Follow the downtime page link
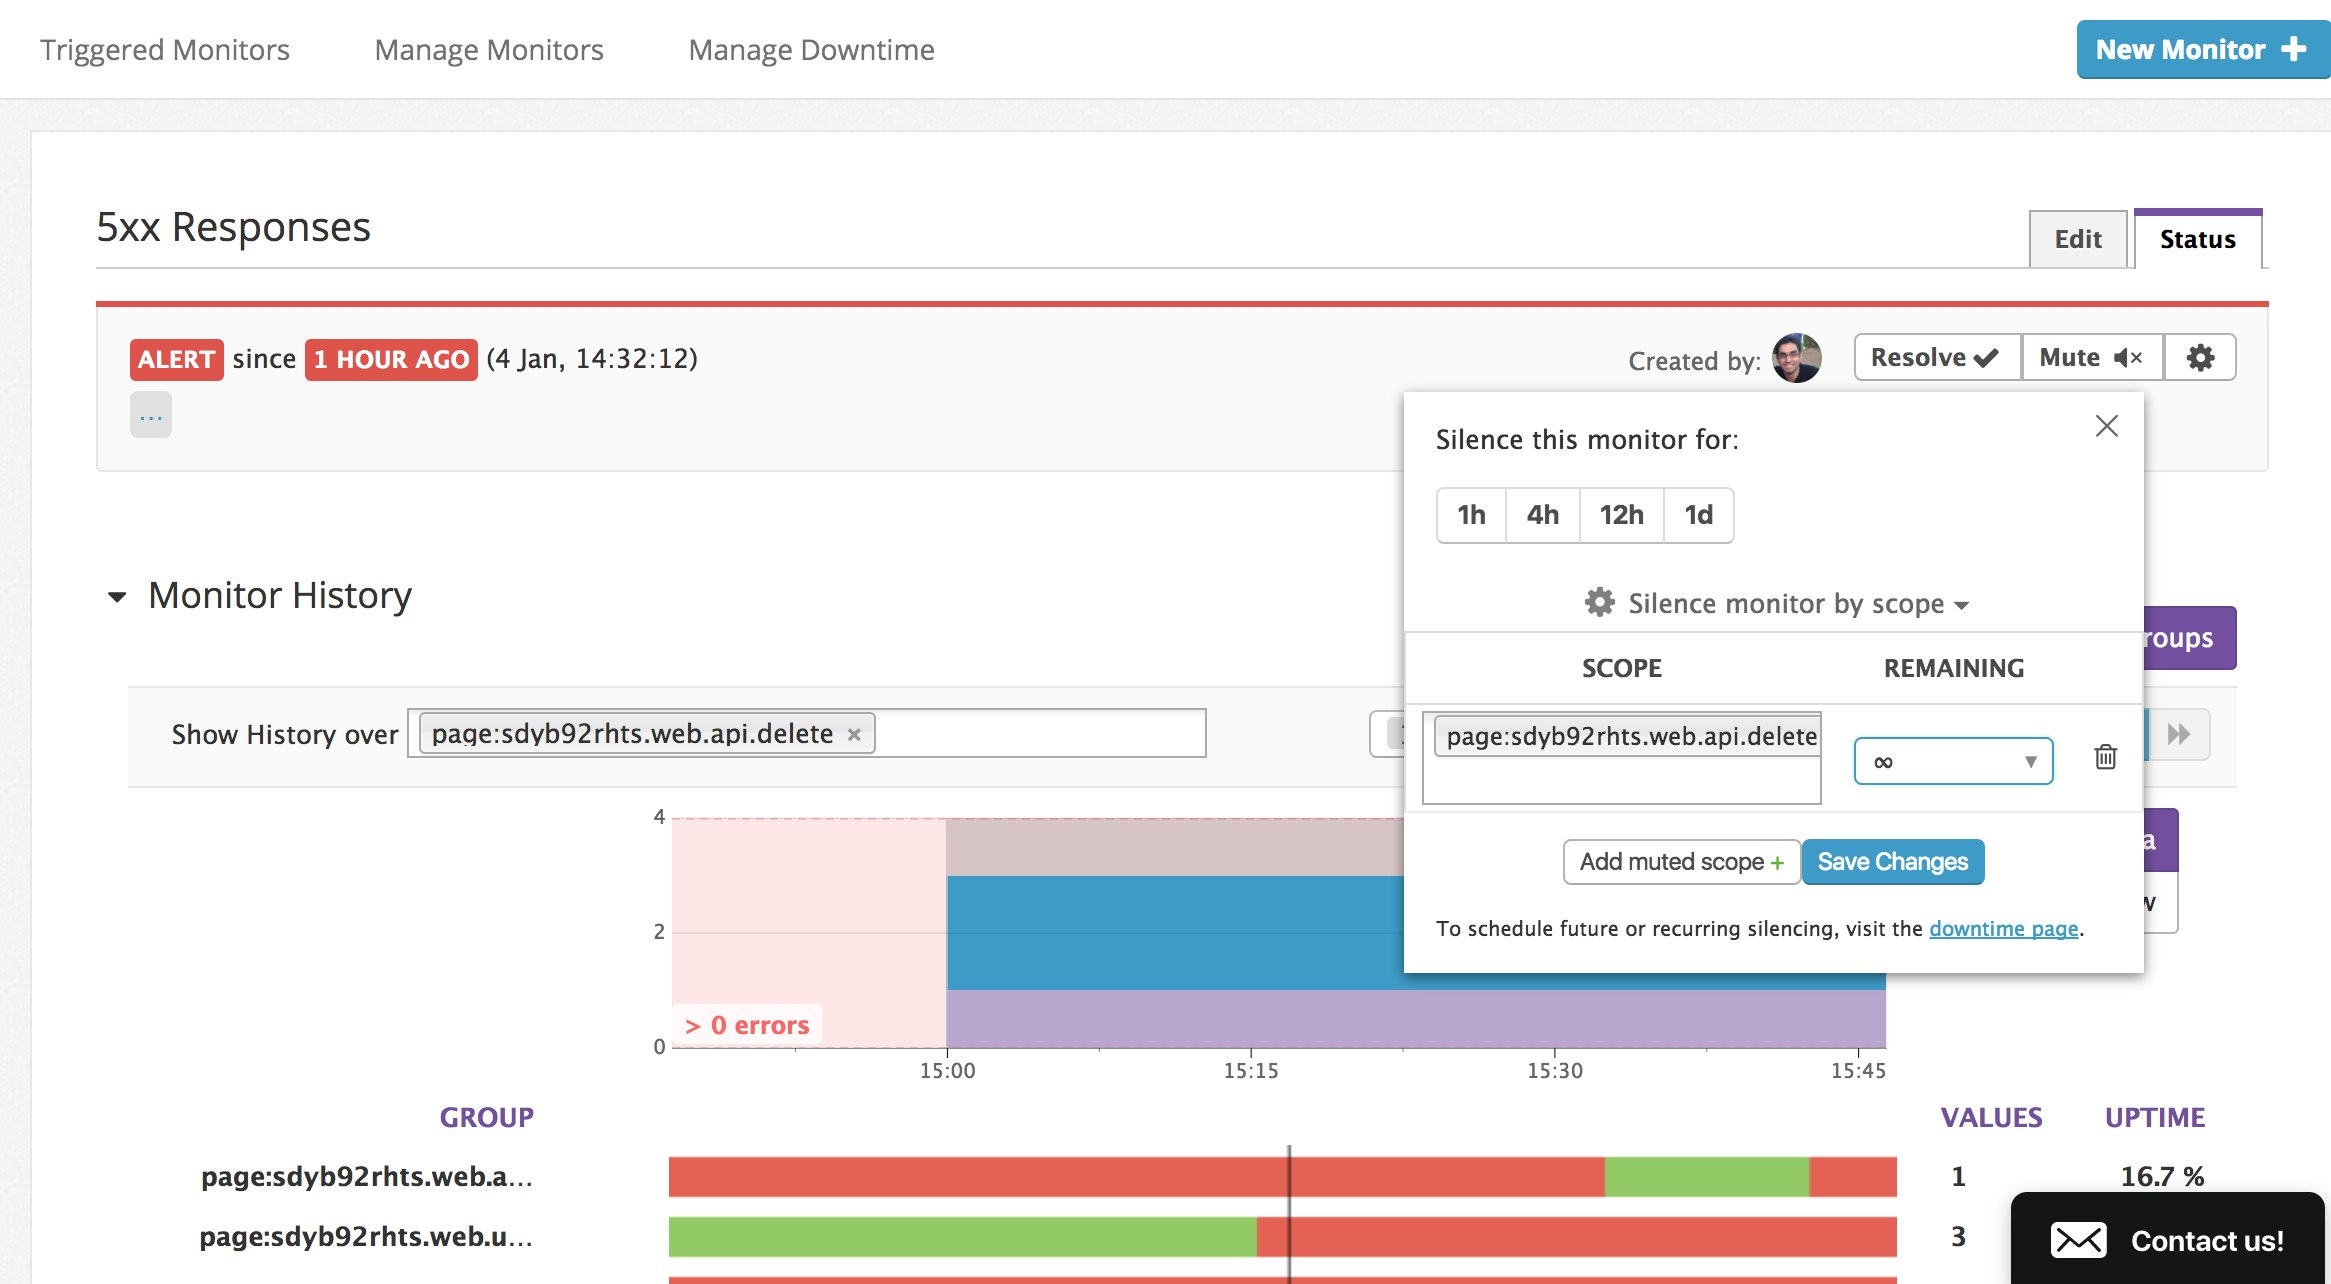The image size is (2331, 1284). [x=2003, y=929]
